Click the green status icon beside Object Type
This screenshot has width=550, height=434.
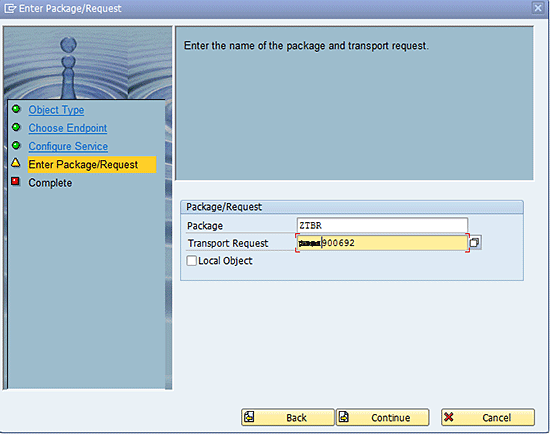(x=16, y=109)
